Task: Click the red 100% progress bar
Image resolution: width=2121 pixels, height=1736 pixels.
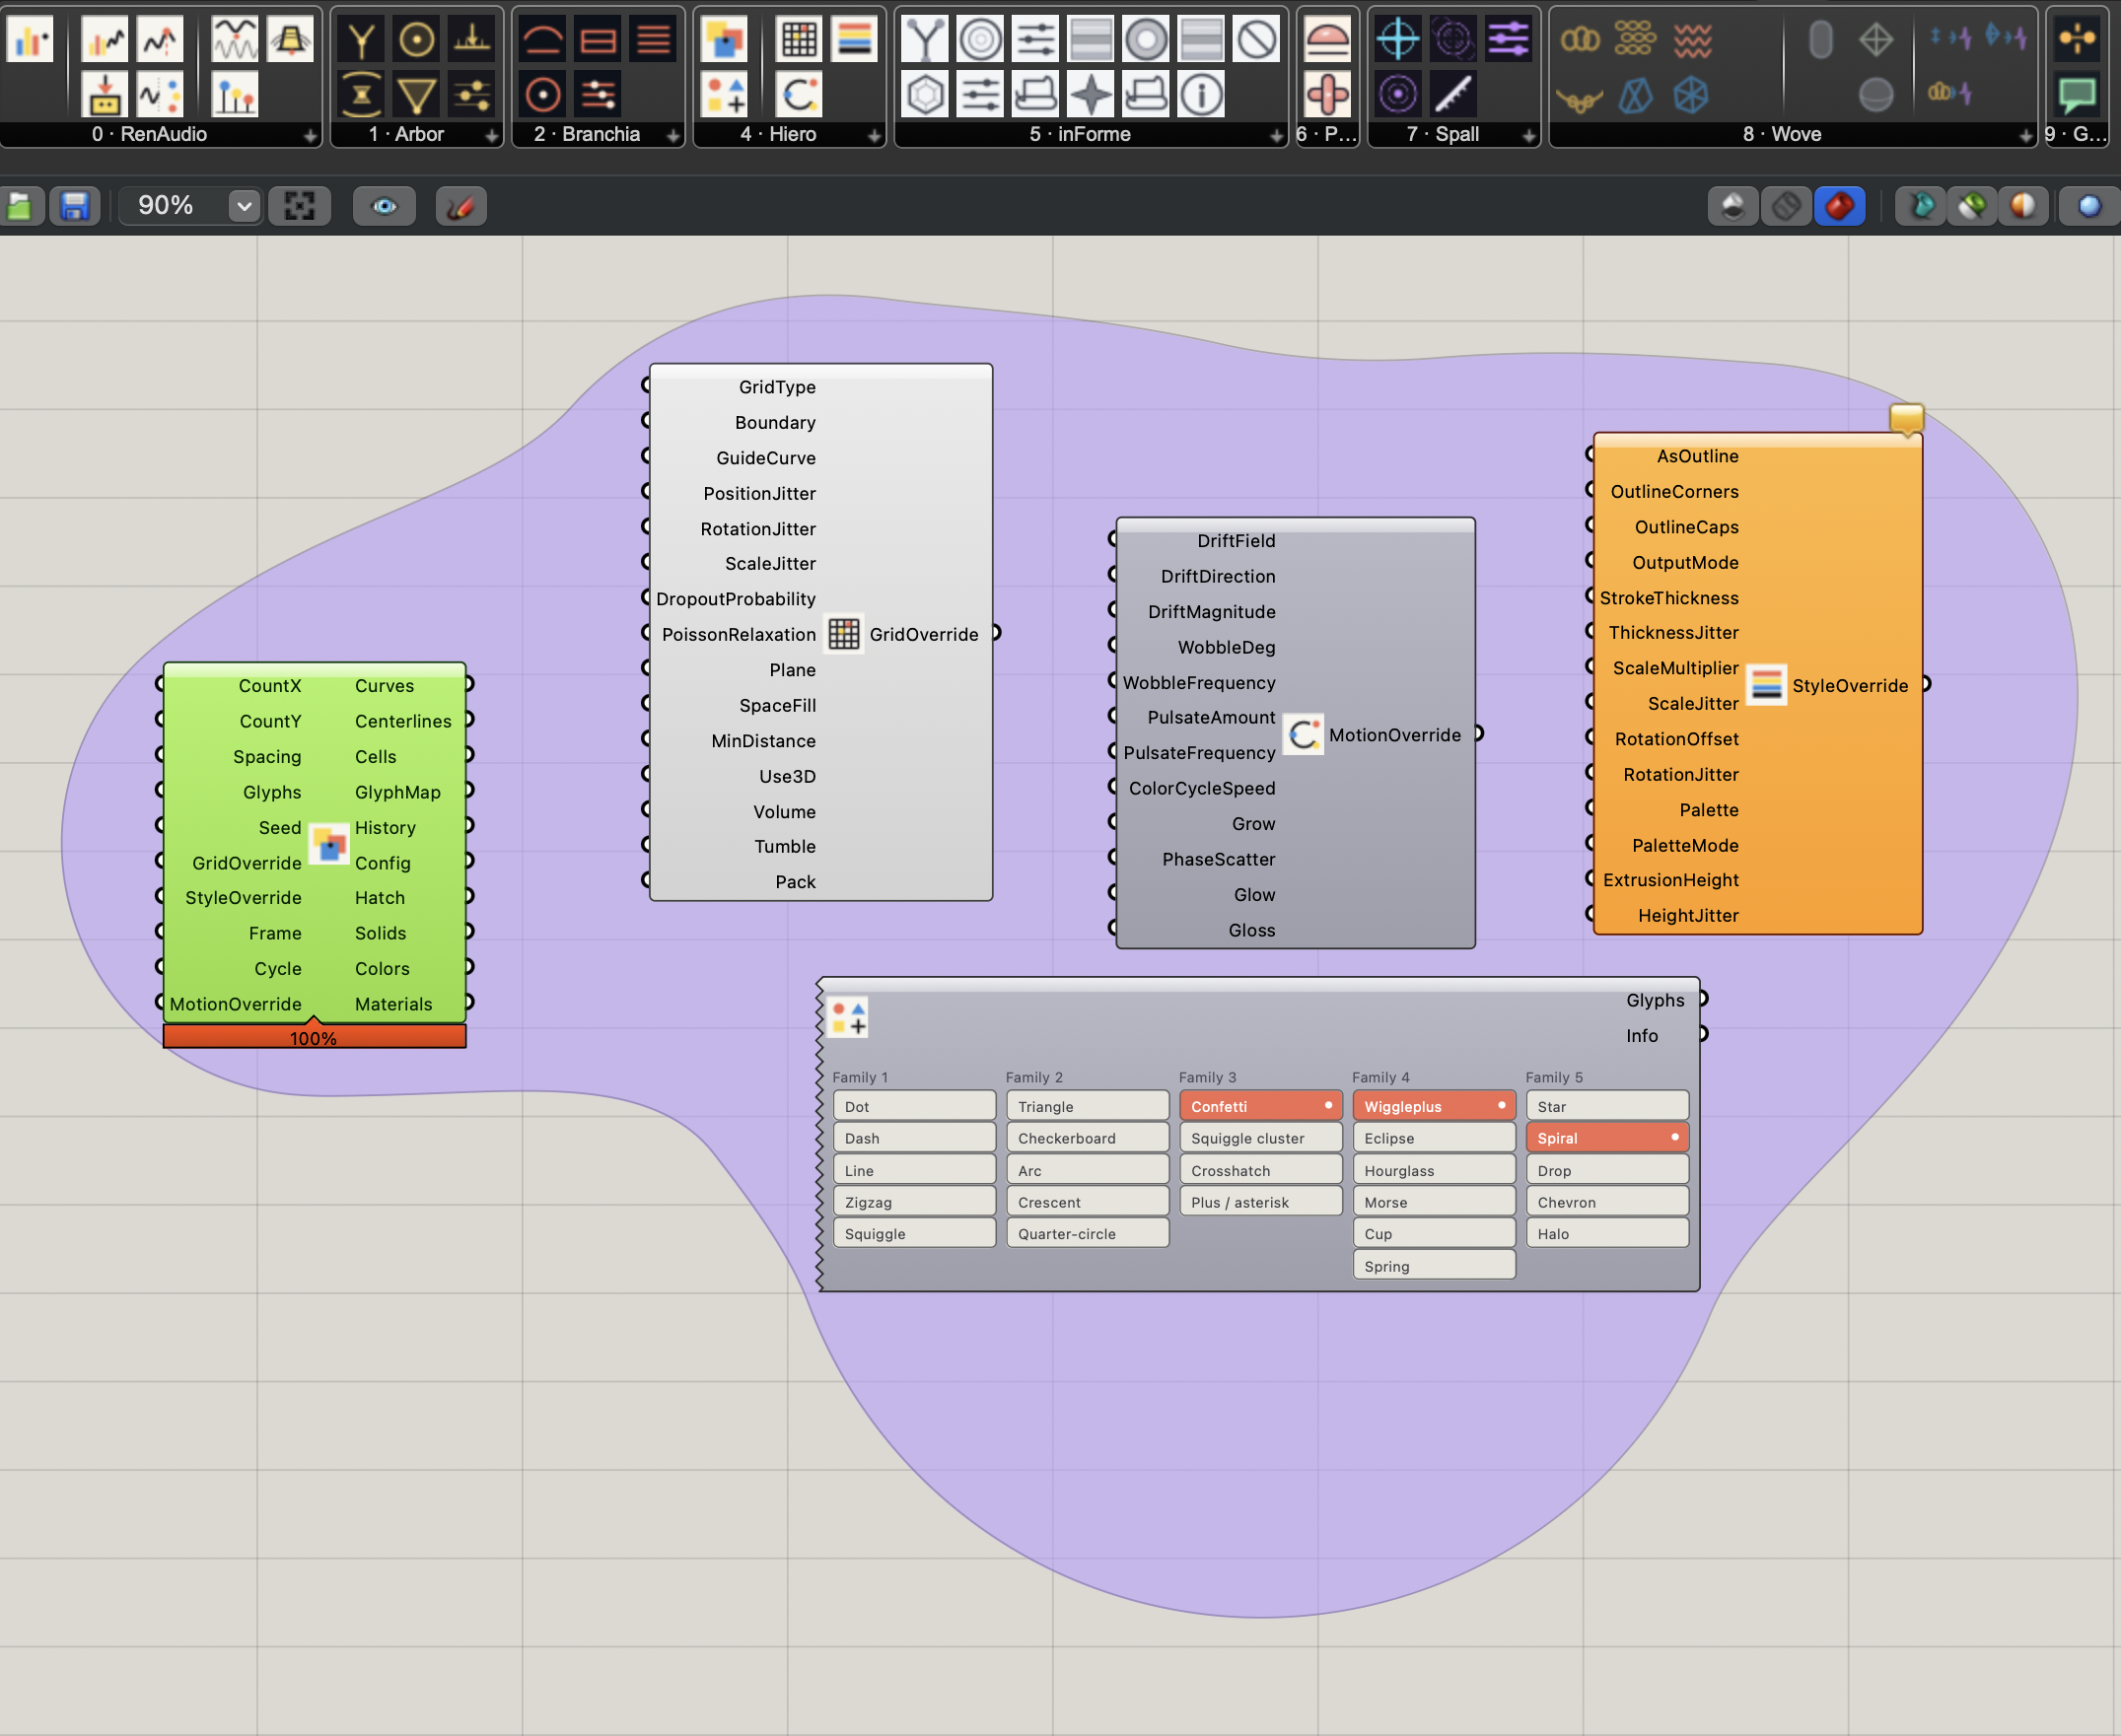Action: 314,1038
